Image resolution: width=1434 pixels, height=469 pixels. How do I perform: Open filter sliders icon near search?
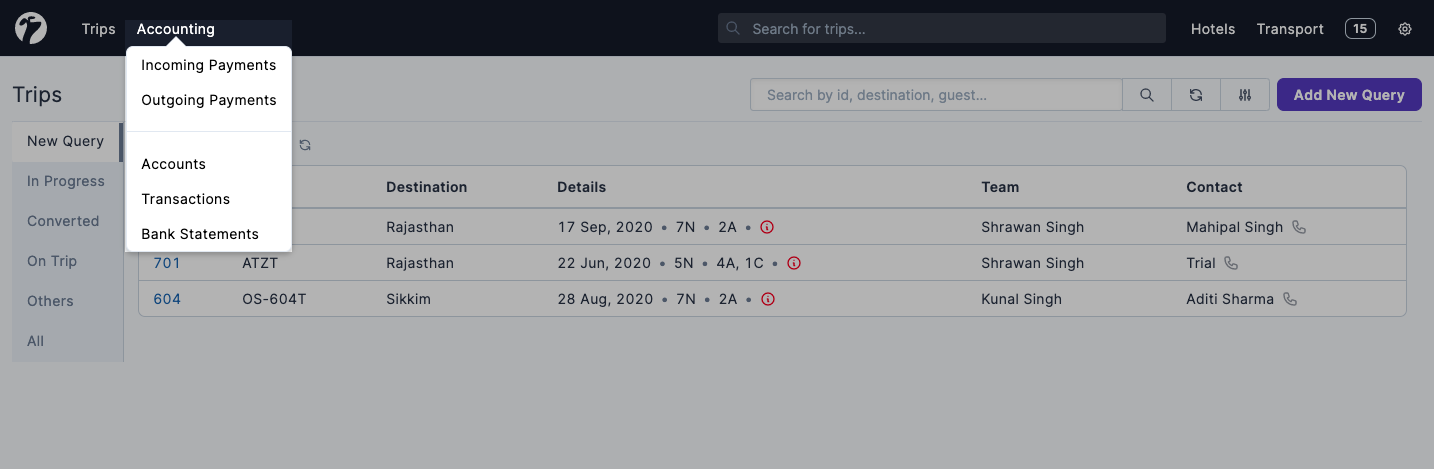pos(1245,95)
